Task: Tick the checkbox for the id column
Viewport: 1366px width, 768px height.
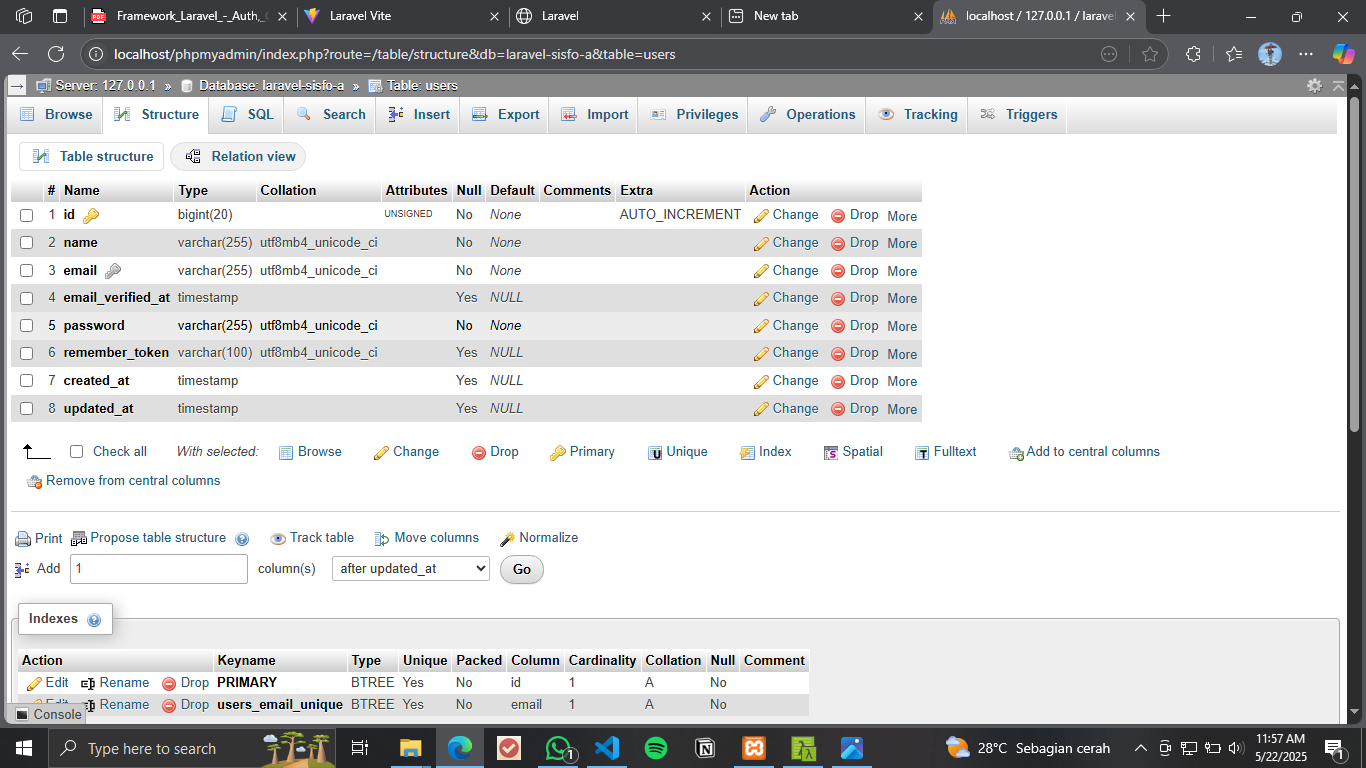Action: pos(27,215)
